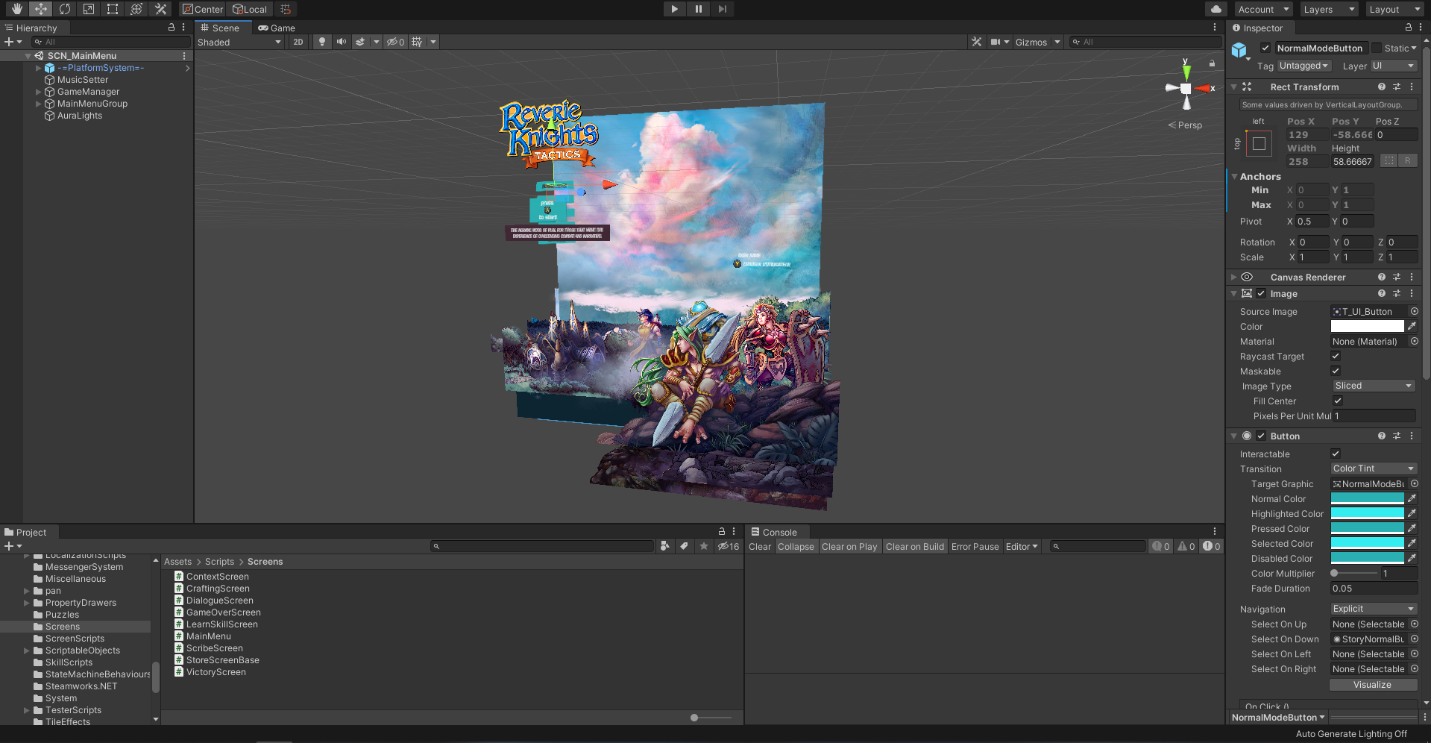Viewport: 1431px width, 743px height.
Task: Open Rect Transform help reference icon
Action: 1381,87
